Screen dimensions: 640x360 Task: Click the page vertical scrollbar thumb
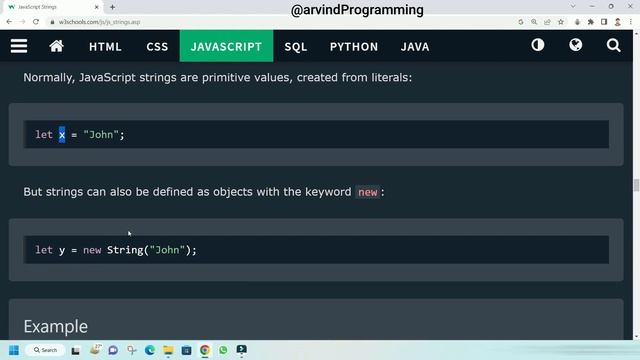pos(636,185)
